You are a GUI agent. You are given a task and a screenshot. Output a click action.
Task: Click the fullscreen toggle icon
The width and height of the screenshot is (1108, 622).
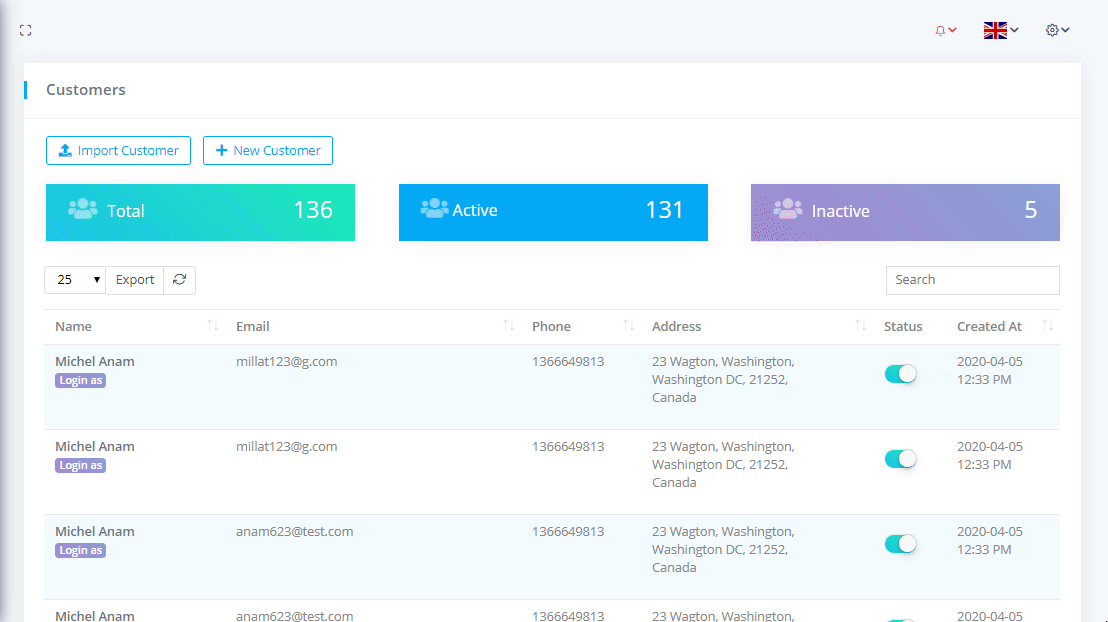point(26,31)
